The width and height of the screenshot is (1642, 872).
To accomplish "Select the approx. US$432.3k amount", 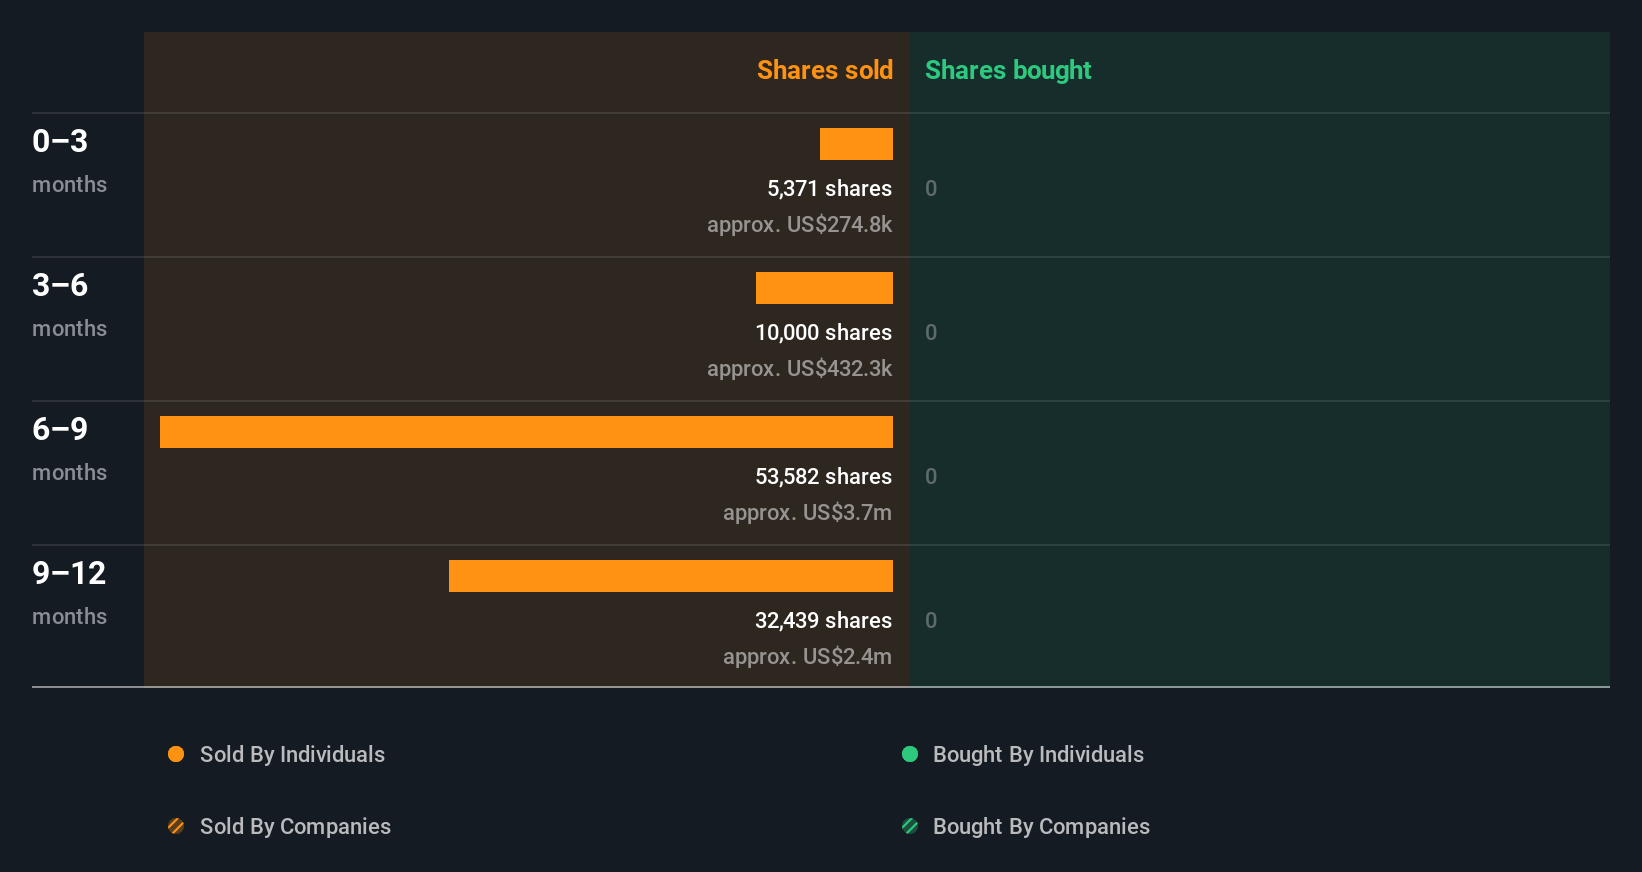I will [x=799, y=368].
